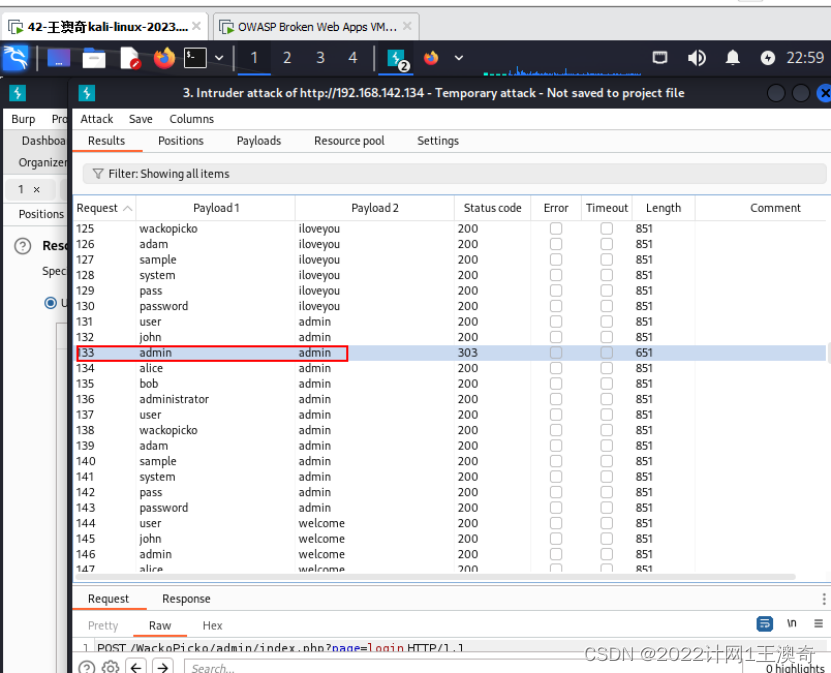
Task: Switch to the Positions tab in attack window
Action: pyautogui.click(x=181, y=141)
